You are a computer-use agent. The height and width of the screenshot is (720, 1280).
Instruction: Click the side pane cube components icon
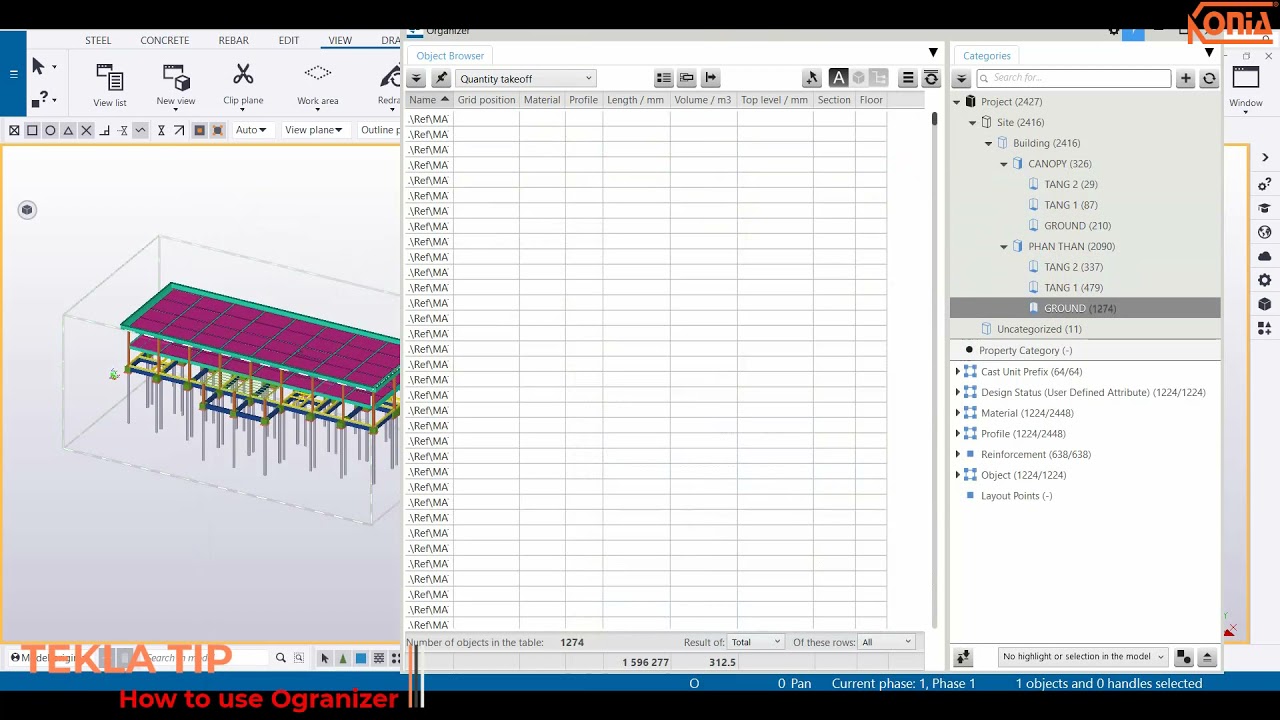point(1265,304)
